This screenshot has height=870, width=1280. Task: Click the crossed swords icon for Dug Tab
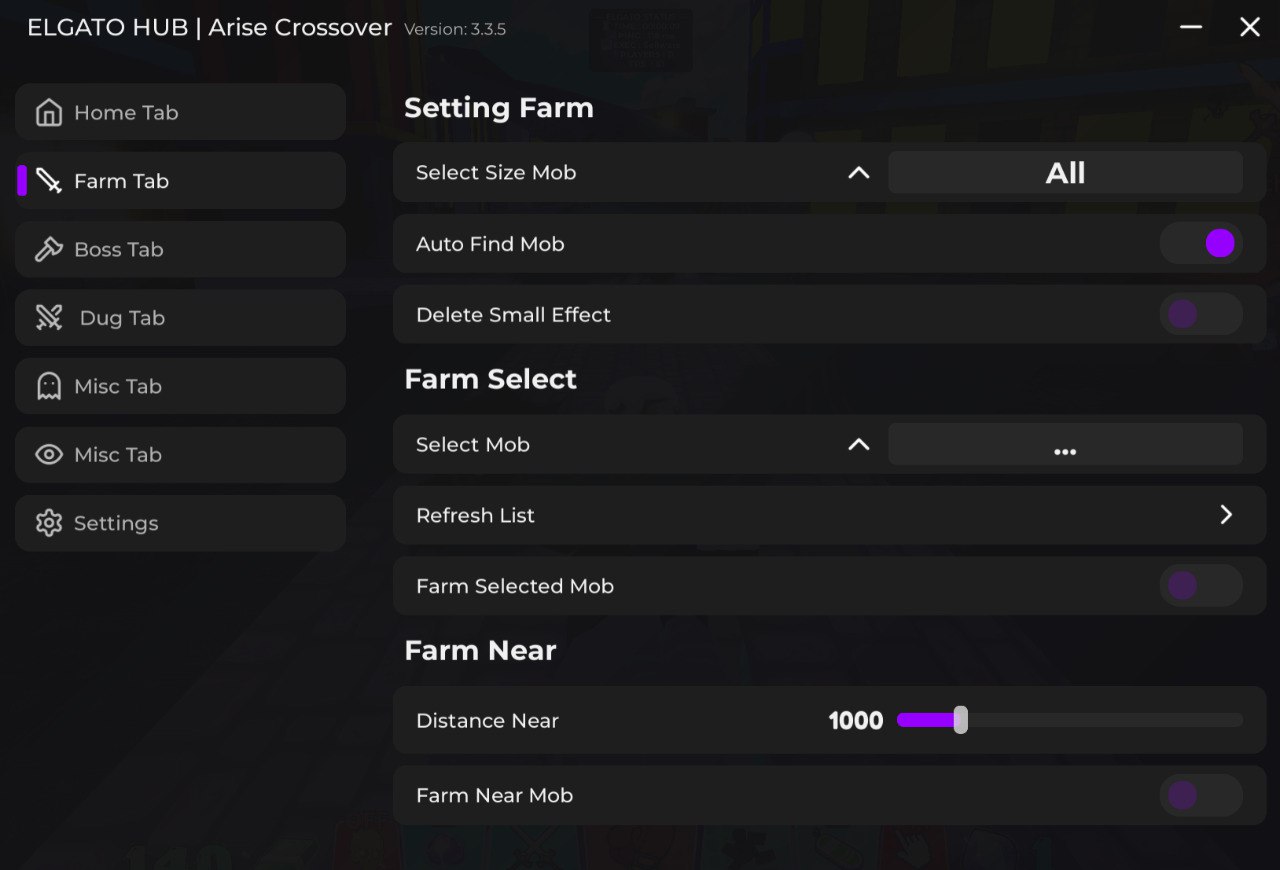click(x=48, y=318)
